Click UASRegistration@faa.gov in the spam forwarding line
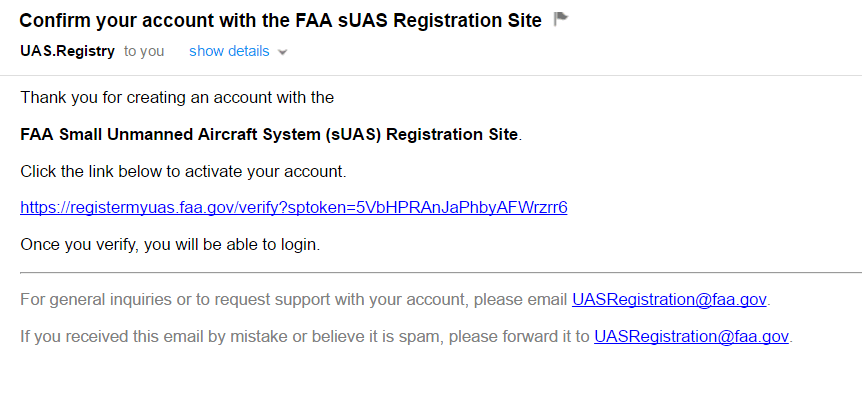Viewport: 862px width, 415px height. pos(692,336)
